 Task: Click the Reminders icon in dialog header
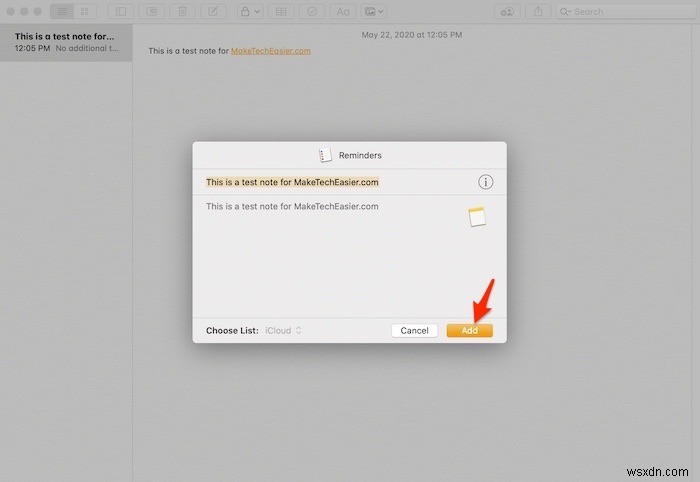(325, 155)
